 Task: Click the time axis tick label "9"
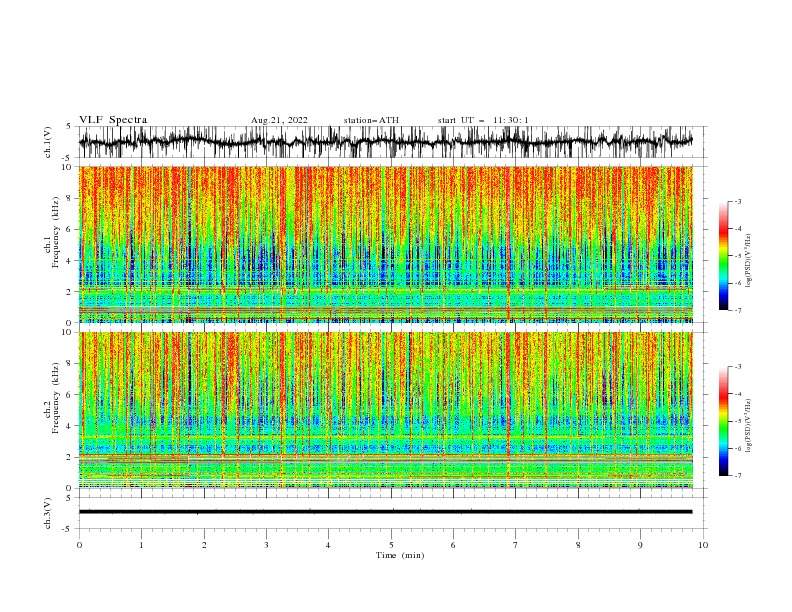click(640, 545)
